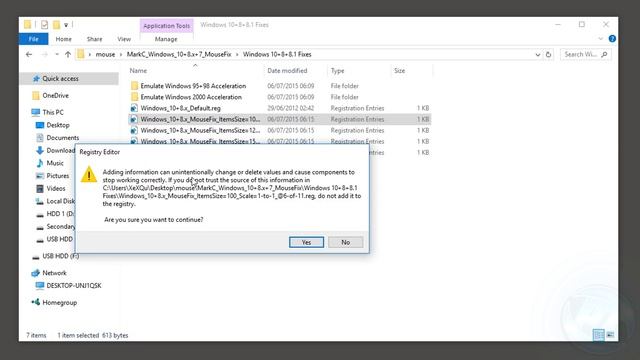This screenshot has height=360, width=640.
Task: Confirm the registry import with Yes
Action: tap(306, 242)
